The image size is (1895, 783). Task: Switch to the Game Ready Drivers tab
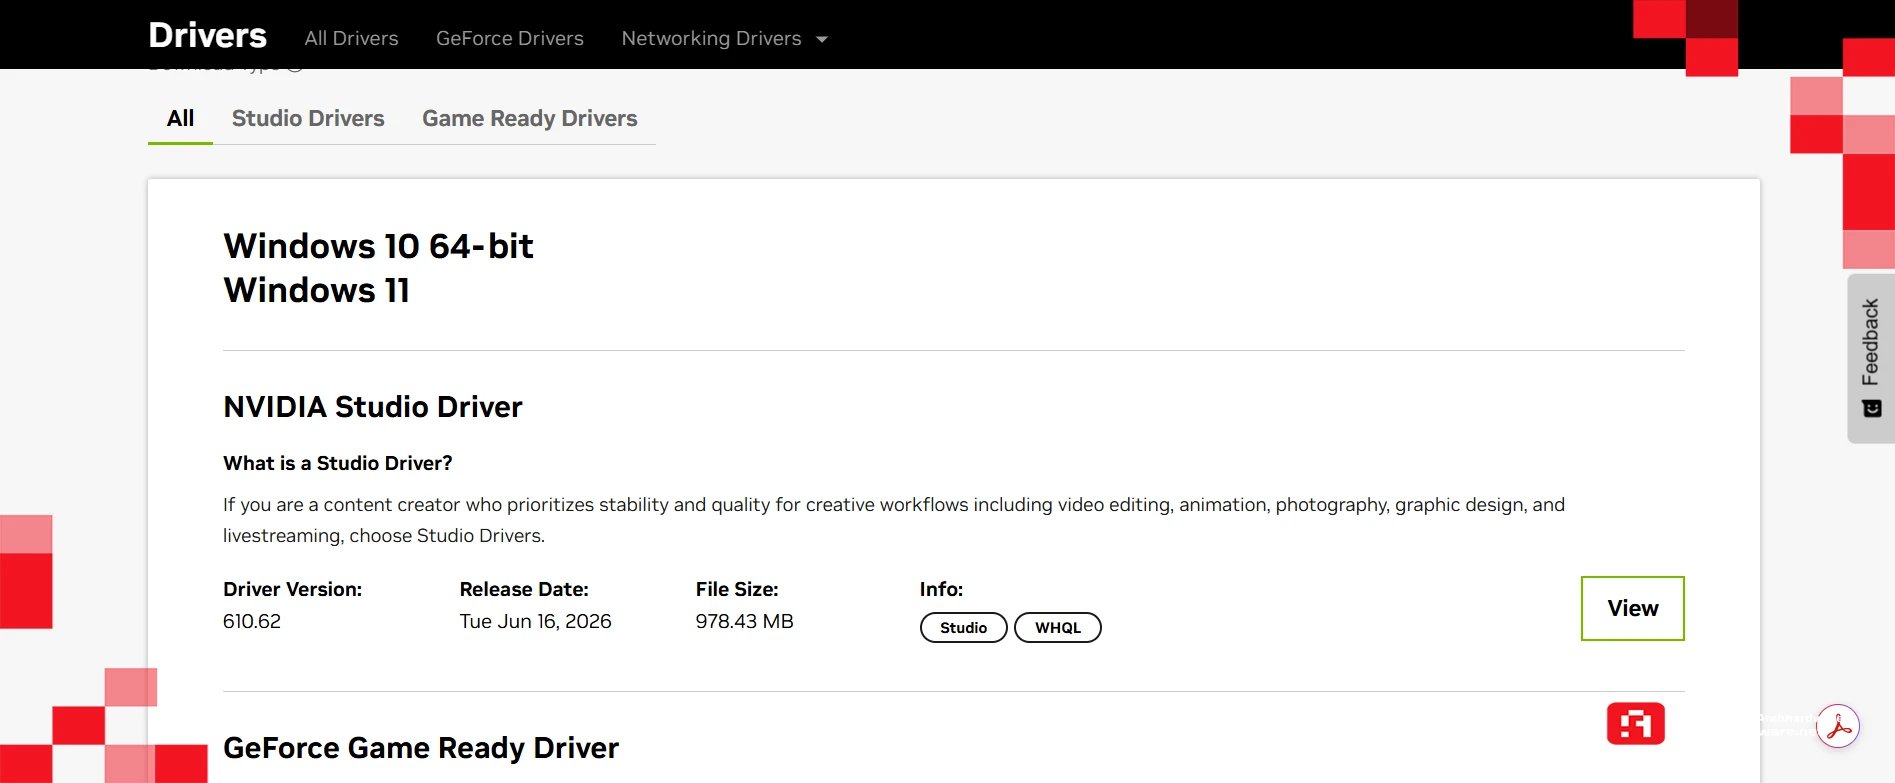(530, 119)
